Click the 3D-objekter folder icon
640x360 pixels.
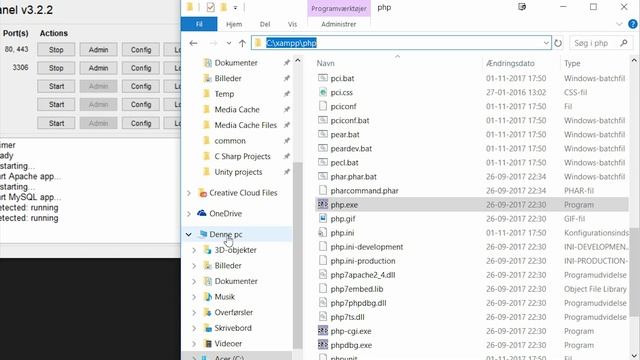[x=208, y=250]
